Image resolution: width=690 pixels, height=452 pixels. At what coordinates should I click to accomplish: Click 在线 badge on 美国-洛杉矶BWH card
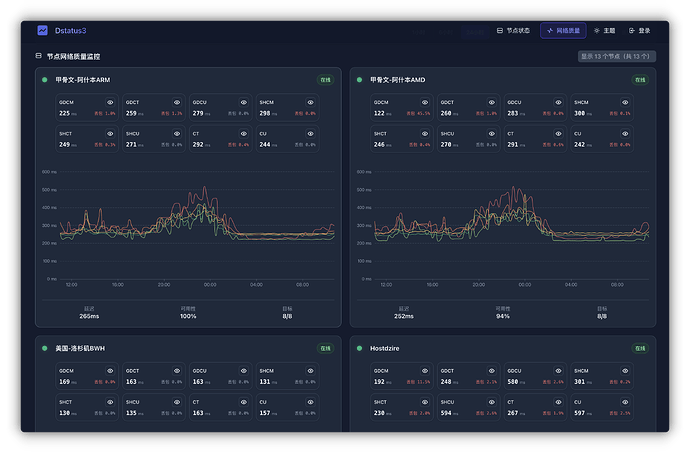coord(325,348)
